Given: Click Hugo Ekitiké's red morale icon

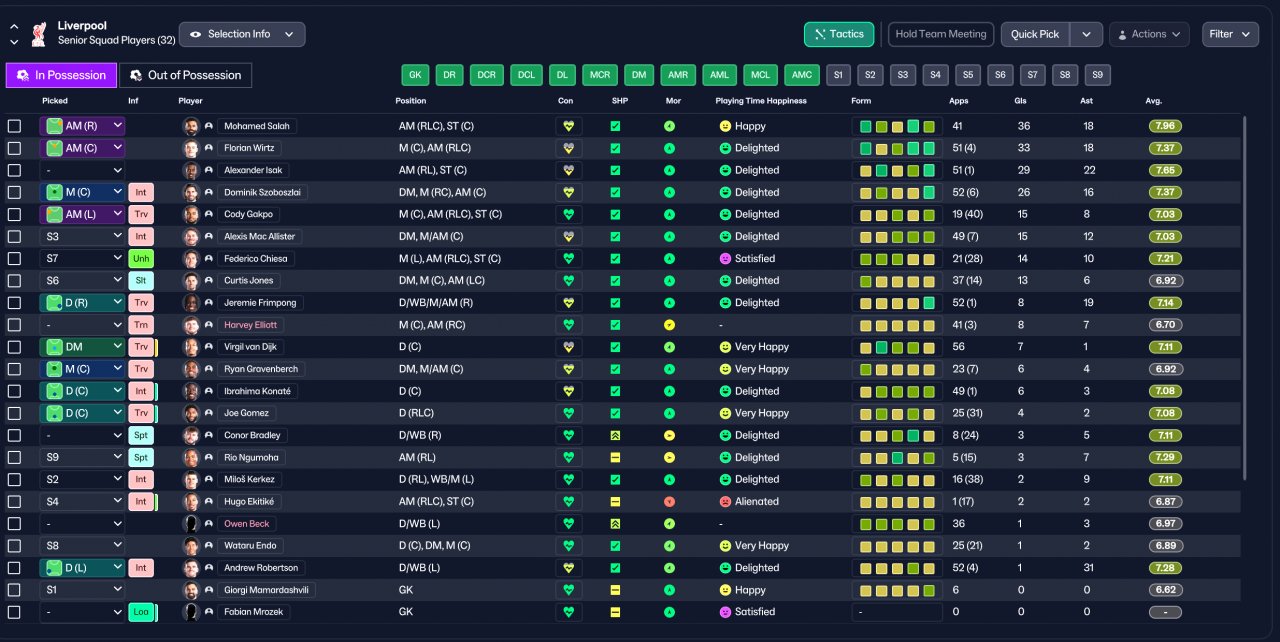Looking at the screenshot, I should [669, 502].
